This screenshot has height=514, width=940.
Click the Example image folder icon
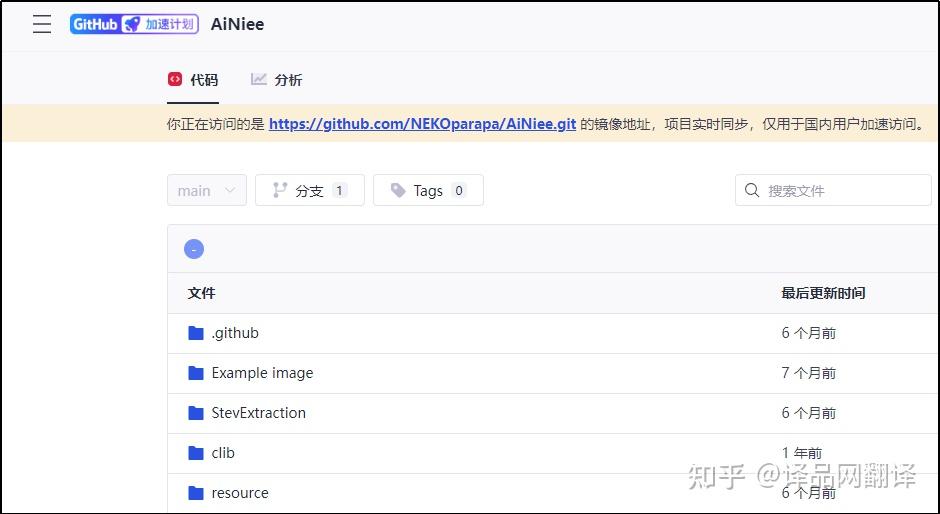[196, 373]
